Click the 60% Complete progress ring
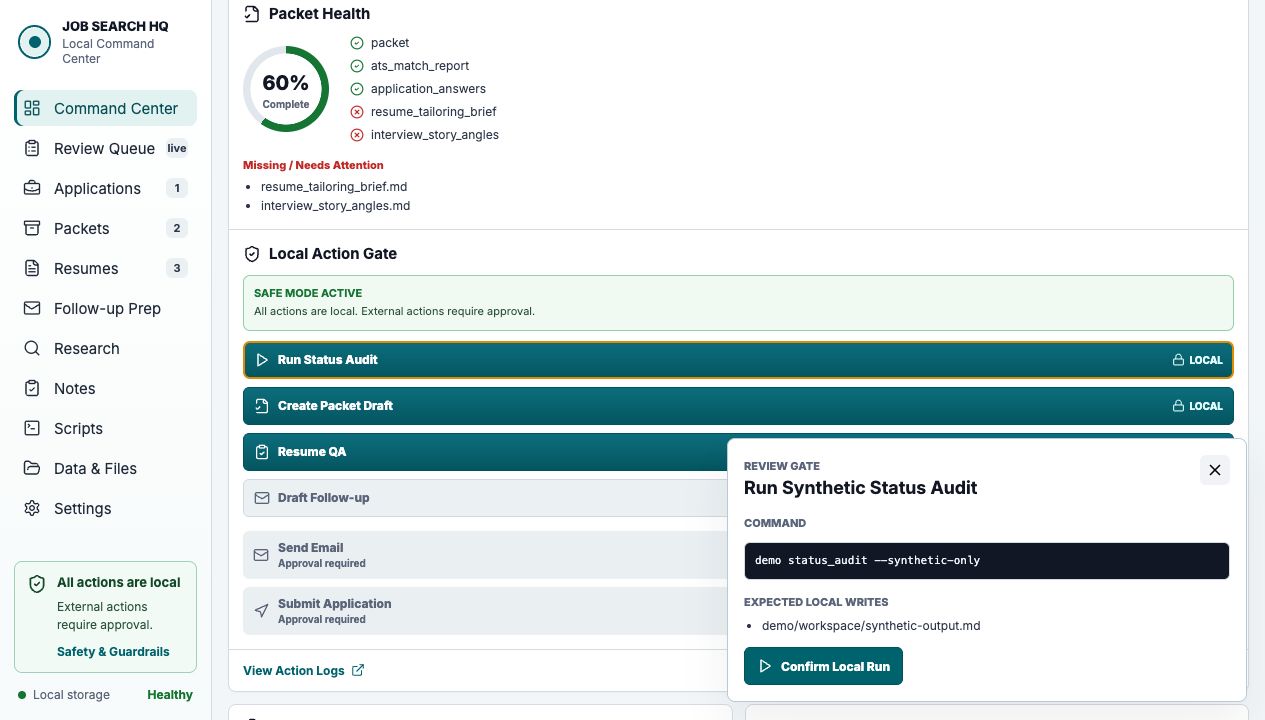The height and width of the screenshot is (720, 1265). (286, 89)
